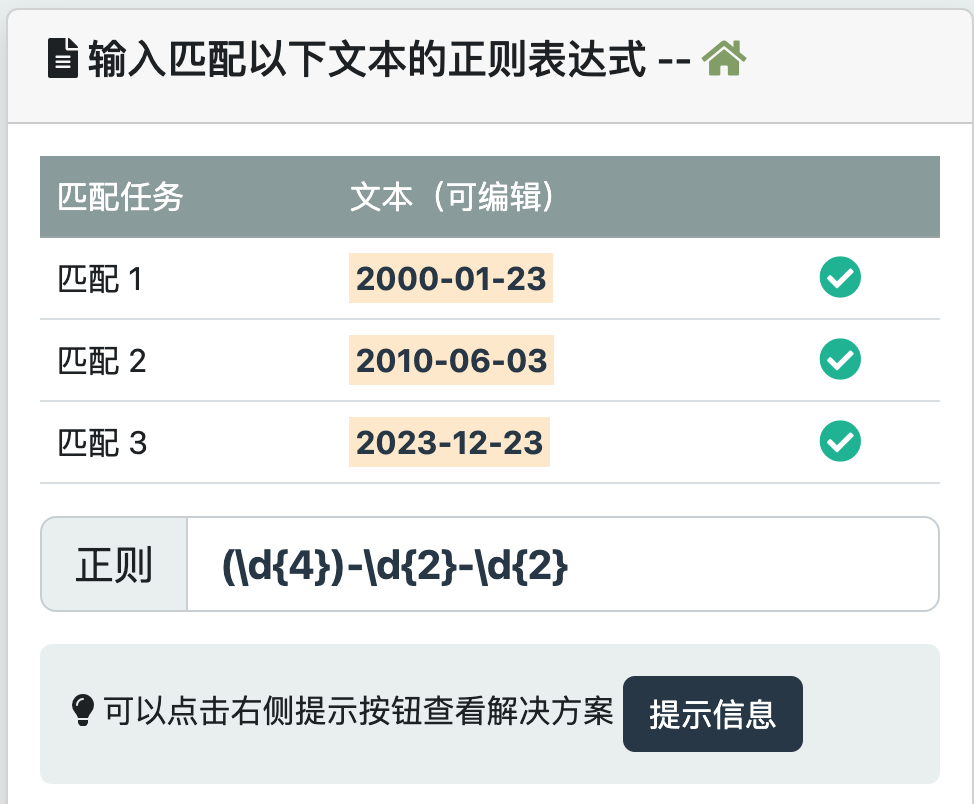The height and width of the screenshot is (804, 974).
Task: Edit the text 2000-01-23
Action: 451,279
